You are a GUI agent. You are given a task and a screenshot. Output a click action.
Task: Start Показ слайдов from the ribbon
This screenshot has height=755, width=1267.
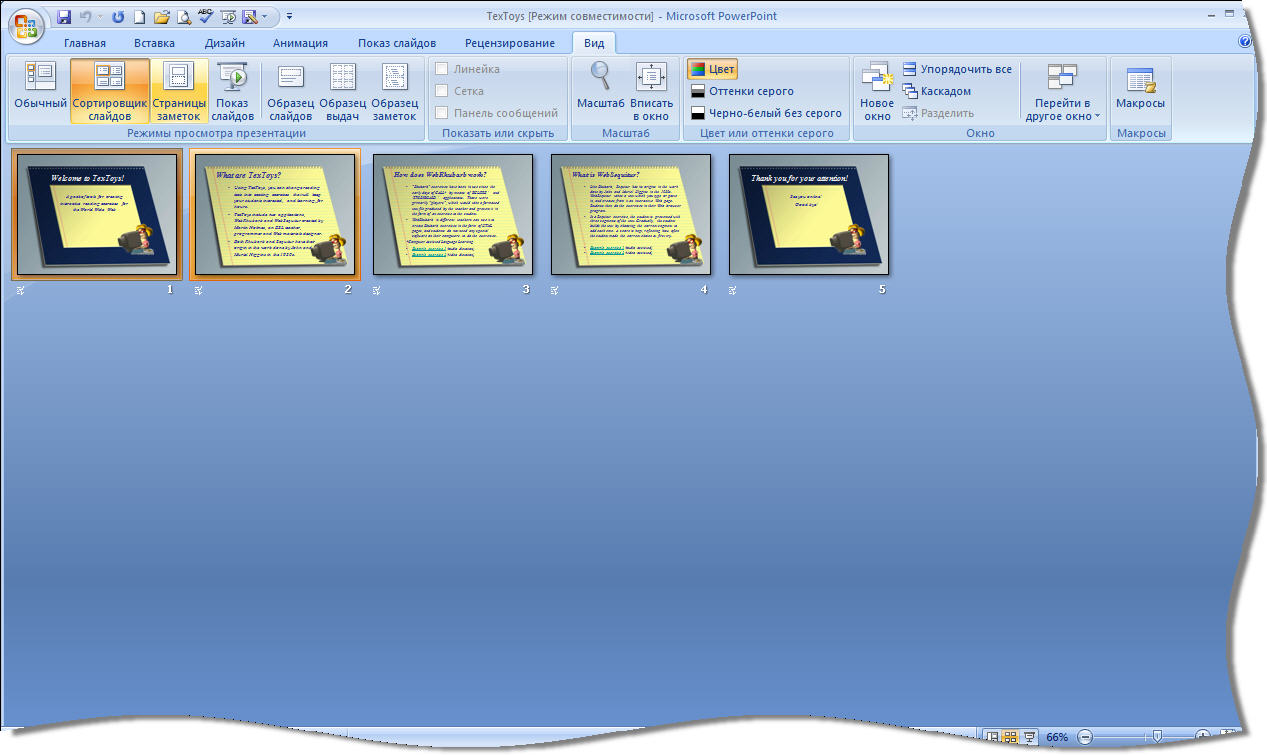coord(232,88)
